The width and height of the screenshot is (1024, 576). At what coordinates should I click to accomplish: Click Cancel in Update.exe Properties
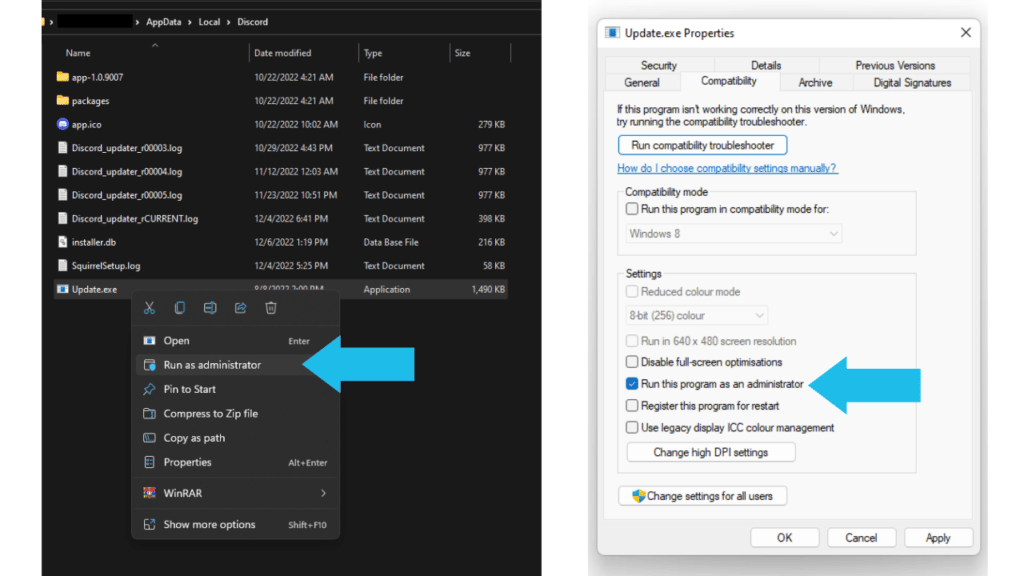point(861,537)
